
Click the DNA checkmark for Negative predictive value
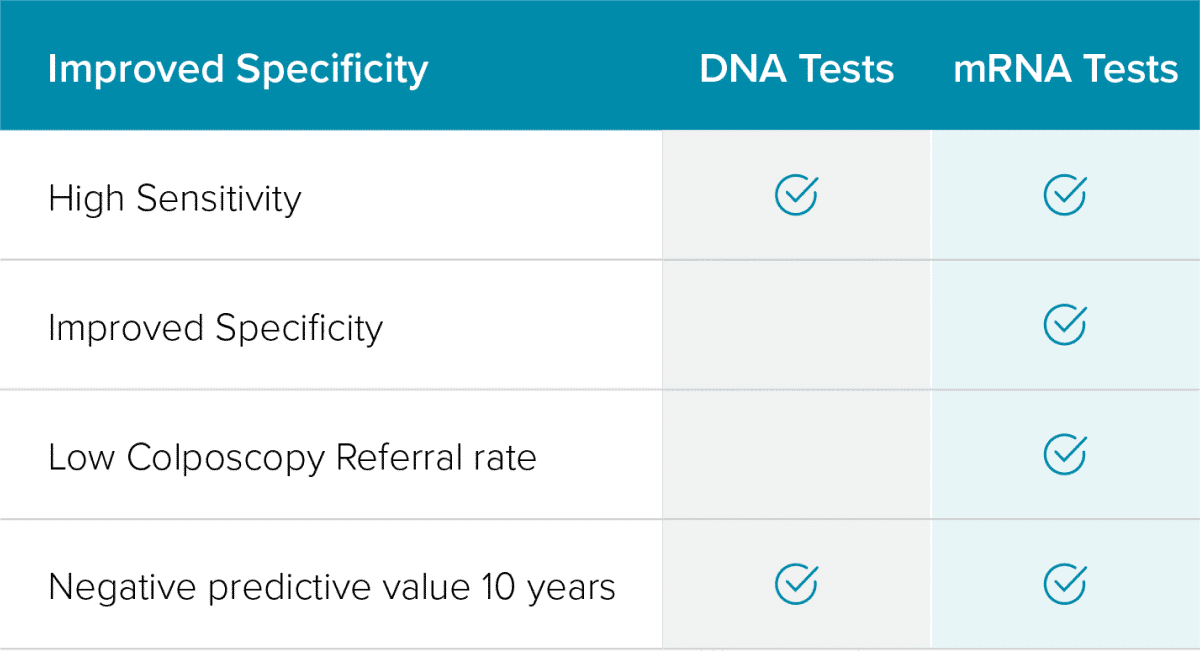coord(796,584)
